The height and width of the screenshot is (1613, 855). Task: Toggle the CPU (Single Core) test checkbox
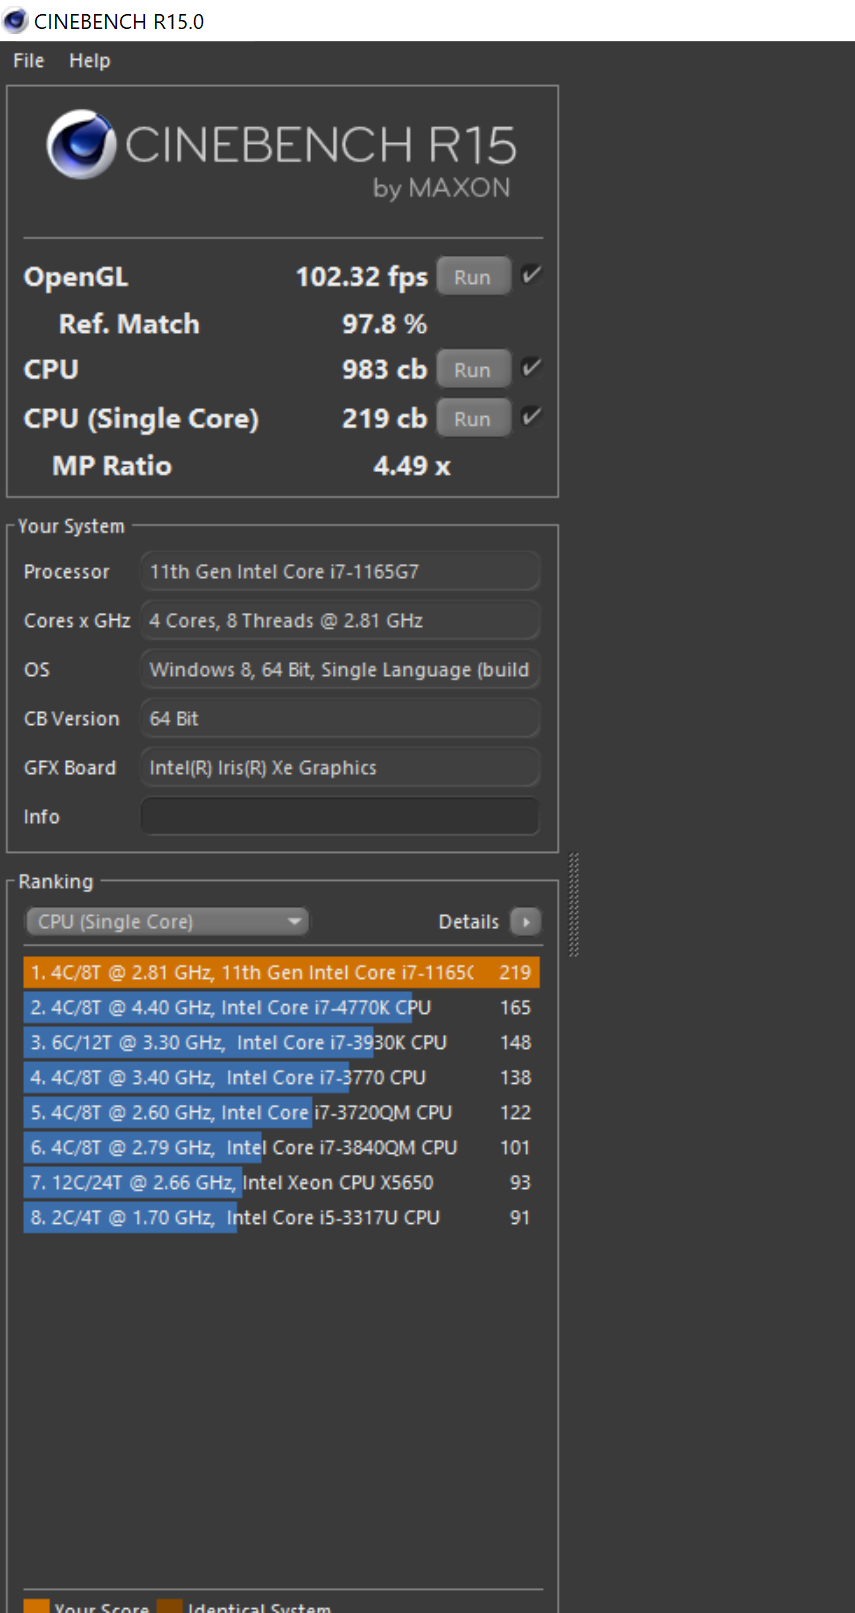(x=531, y=417)
